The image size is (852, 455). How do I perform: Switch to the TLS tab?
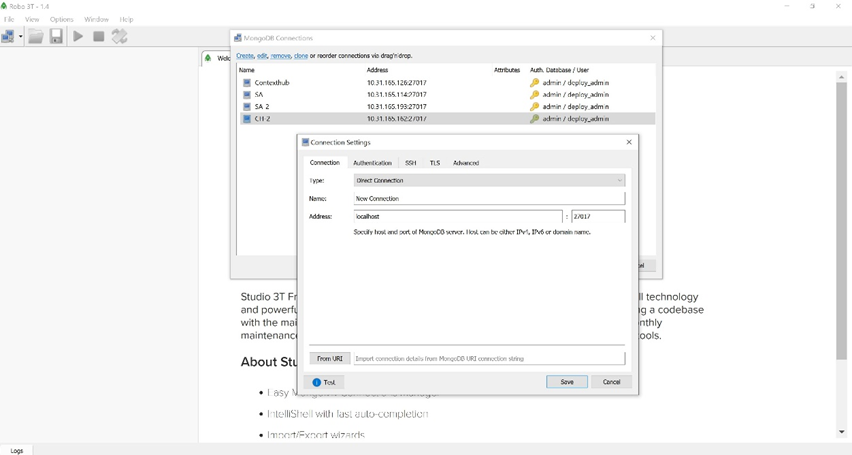pos(435,163)
